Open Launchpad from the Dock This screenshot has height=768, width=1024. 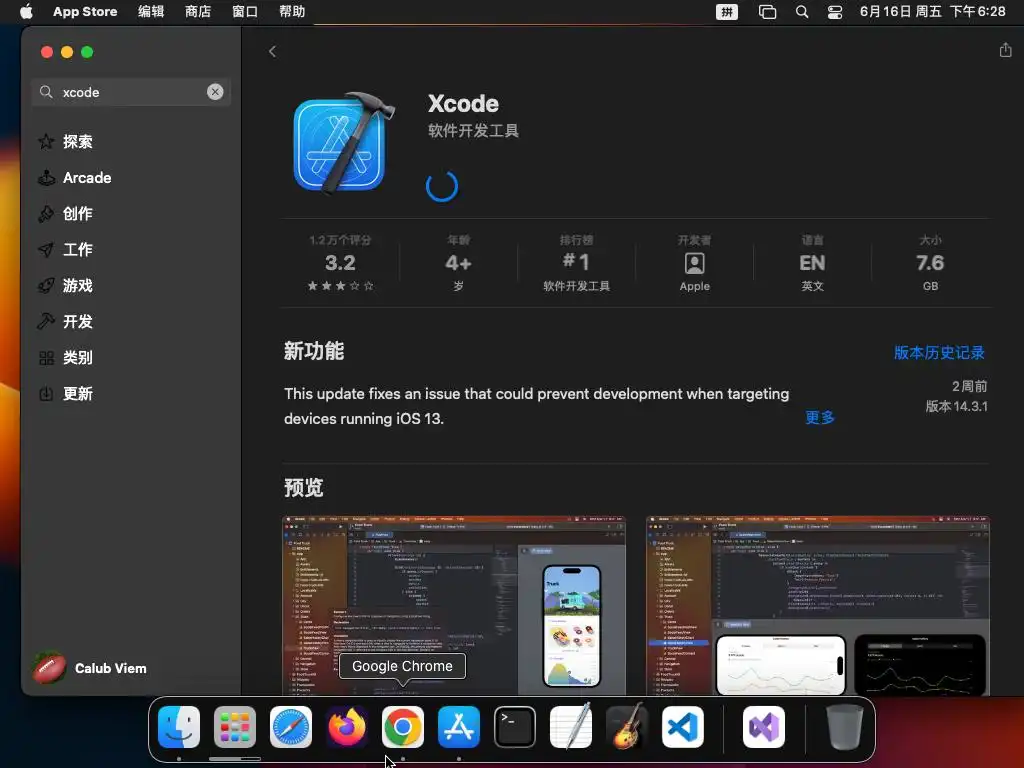[235, 727]
